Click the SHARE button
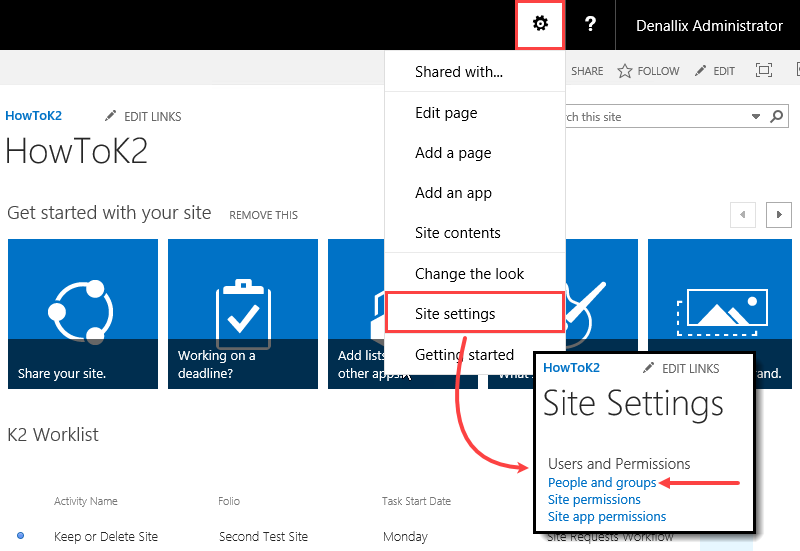The image size is (800, 551). [x=587, y=71]
